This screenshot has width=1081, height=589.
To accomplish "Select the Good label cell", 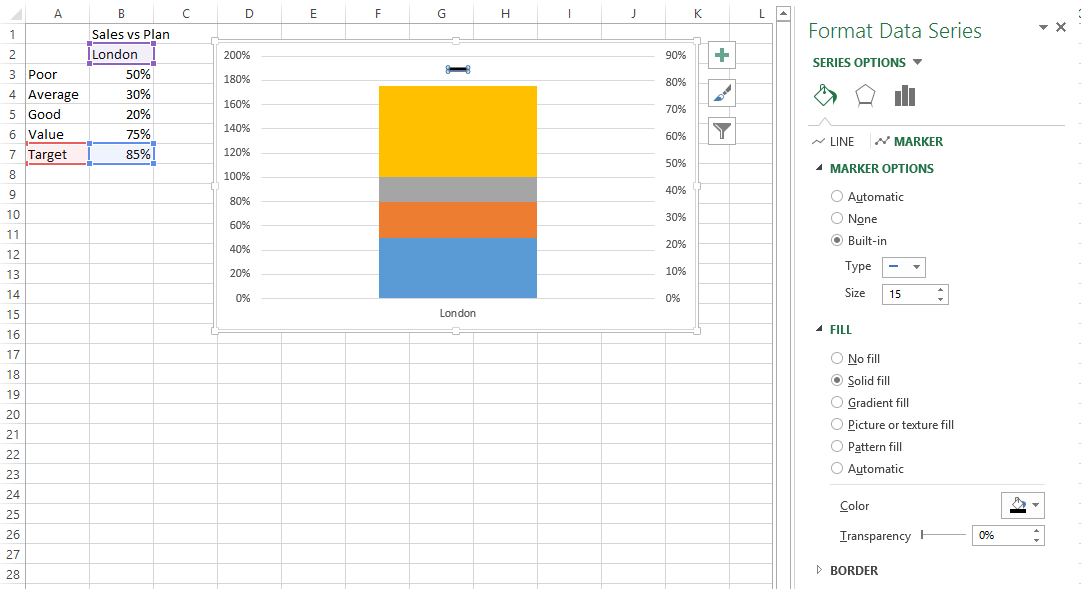I will (58, 114).
